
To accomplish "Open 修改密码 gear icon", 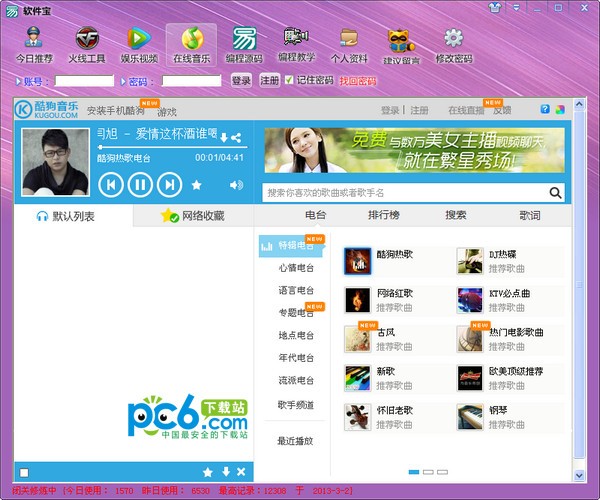I will 454,45.
